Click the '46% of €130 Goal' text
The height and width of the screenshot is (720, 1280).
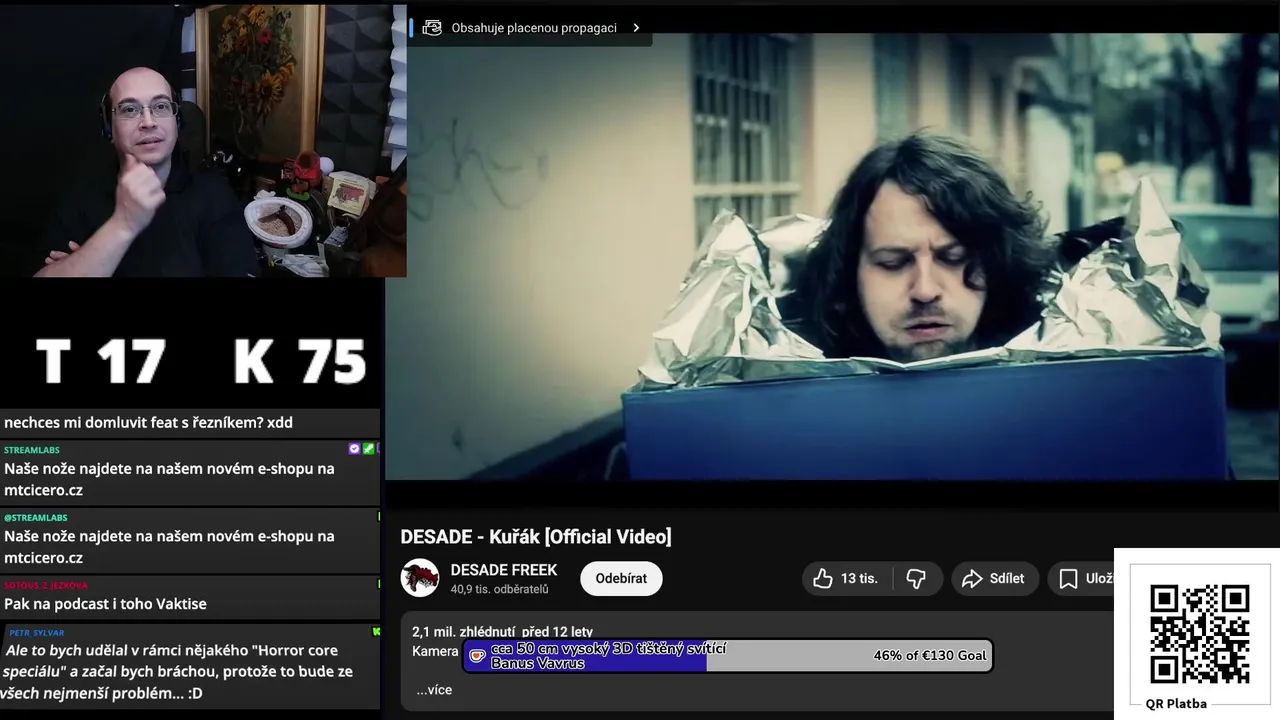coord(930,656)
